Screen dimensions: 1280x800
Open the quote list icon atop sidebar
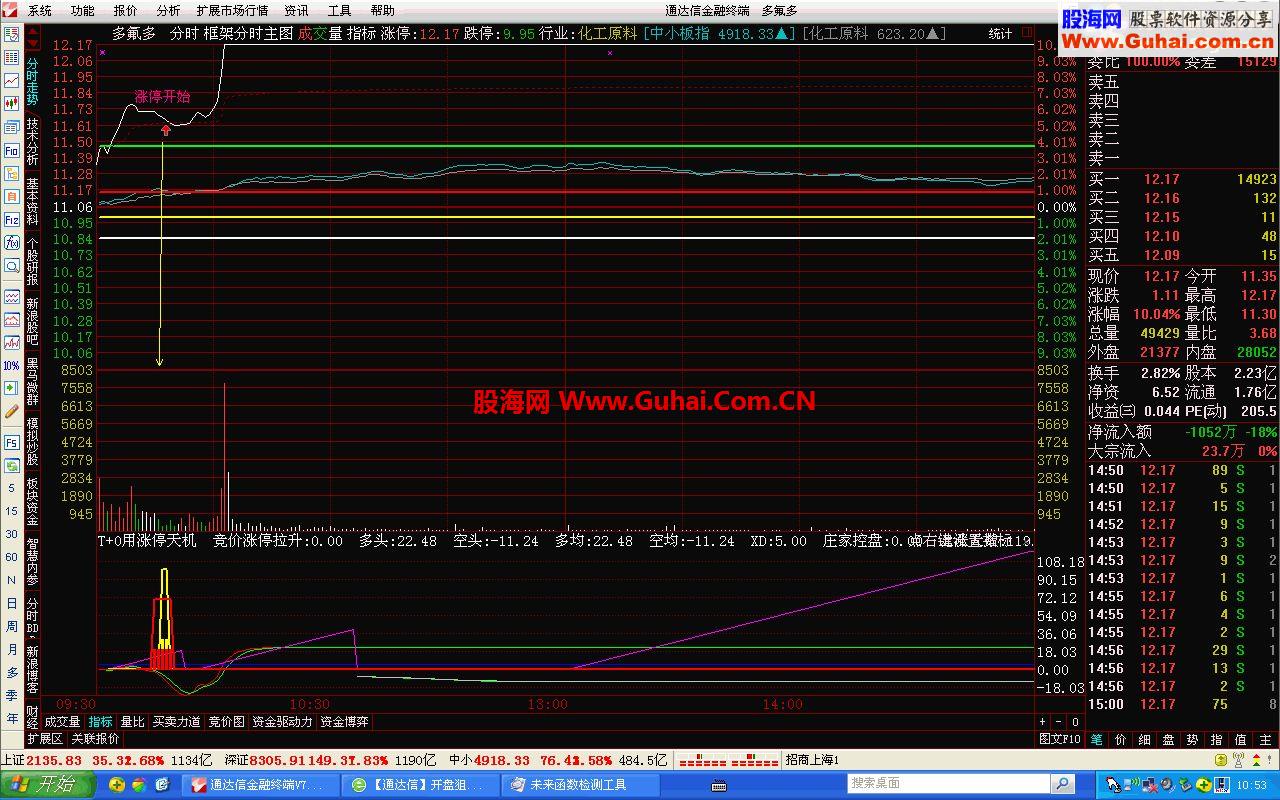[11, 34]
